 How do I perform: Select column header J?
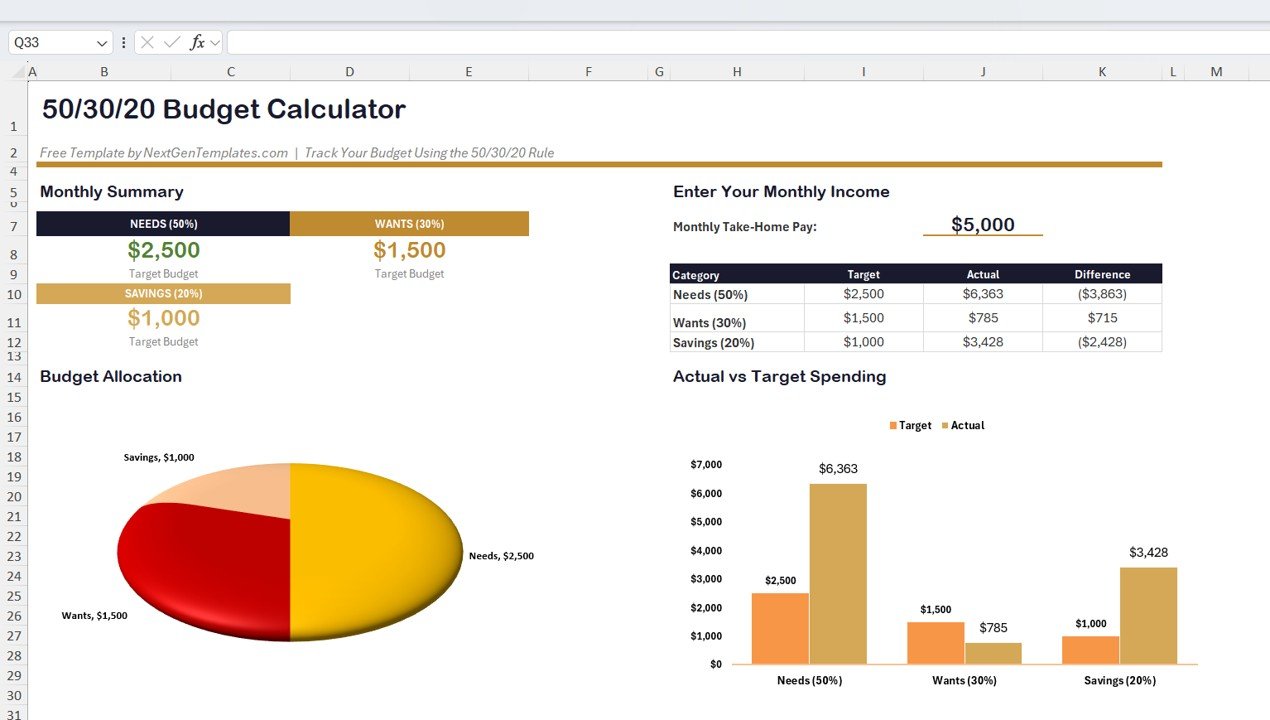point(982,71)
